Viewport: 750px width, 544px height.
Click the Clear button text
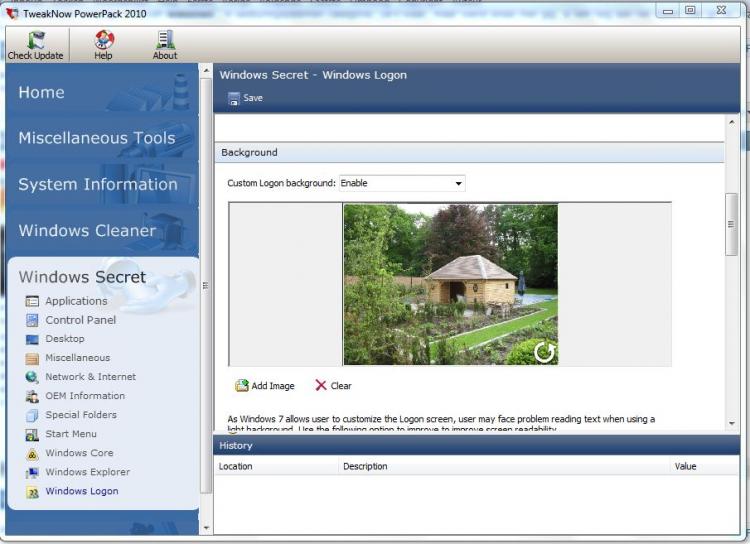tap(341, 386)
